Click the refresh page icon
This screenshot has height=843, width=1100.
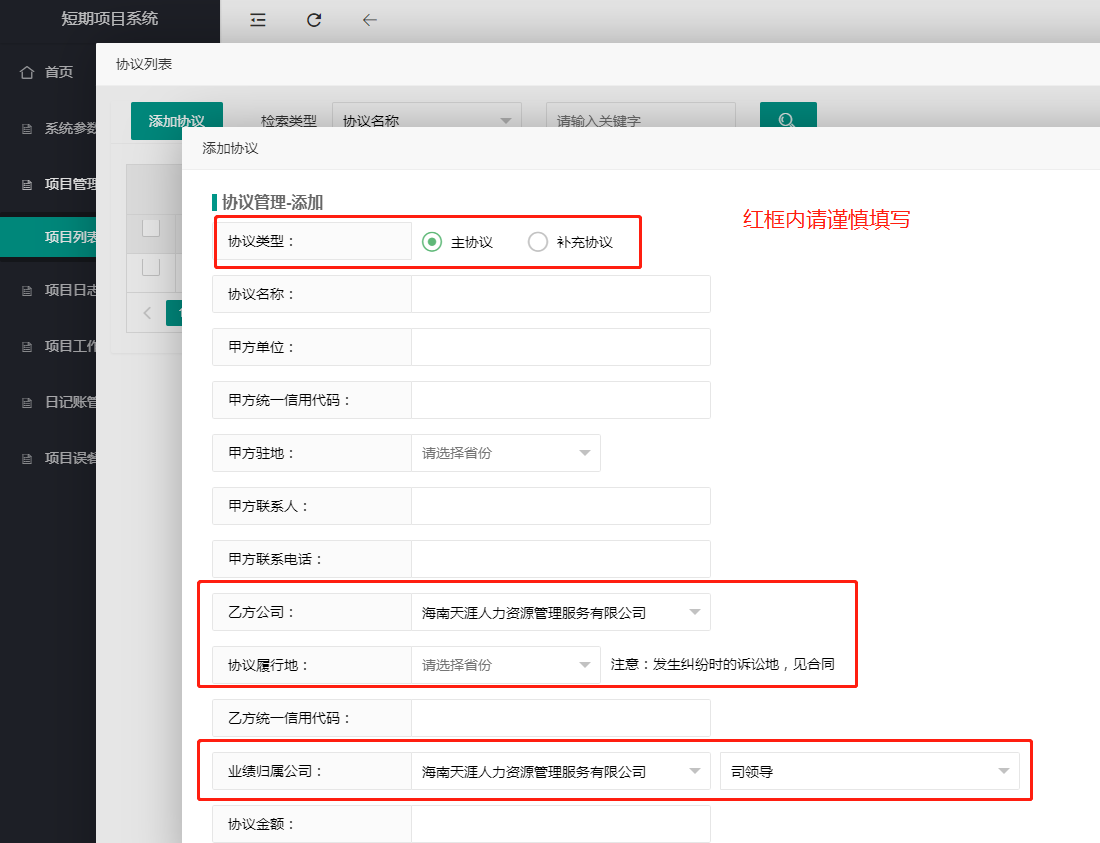point(314,20)
